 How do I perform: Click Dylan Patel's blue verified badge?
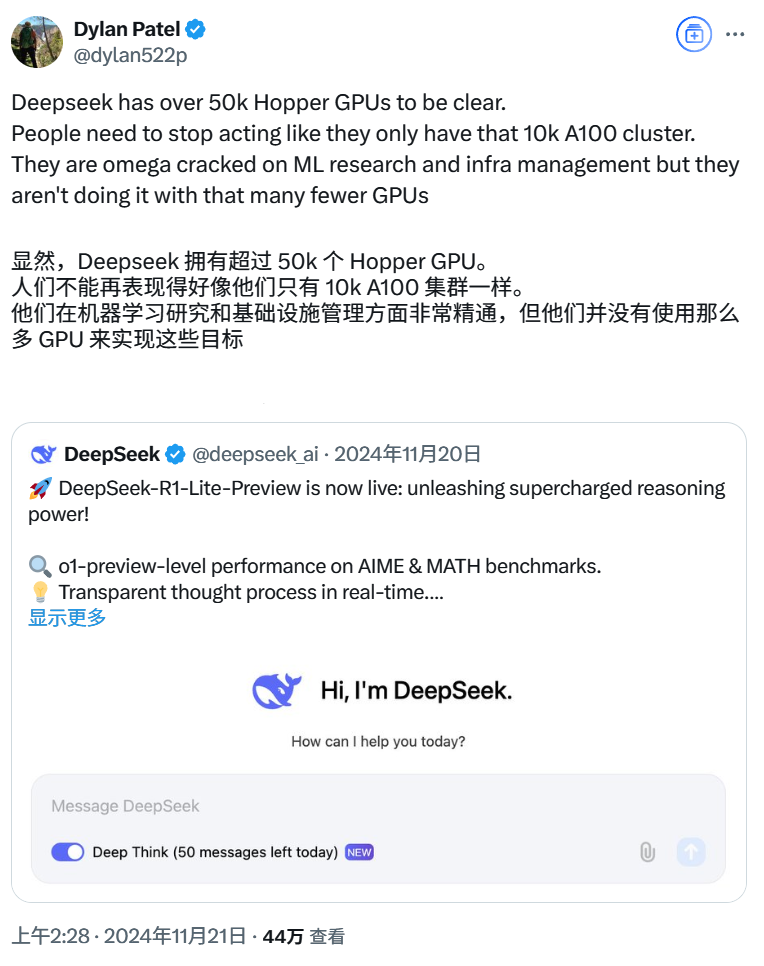195,29
